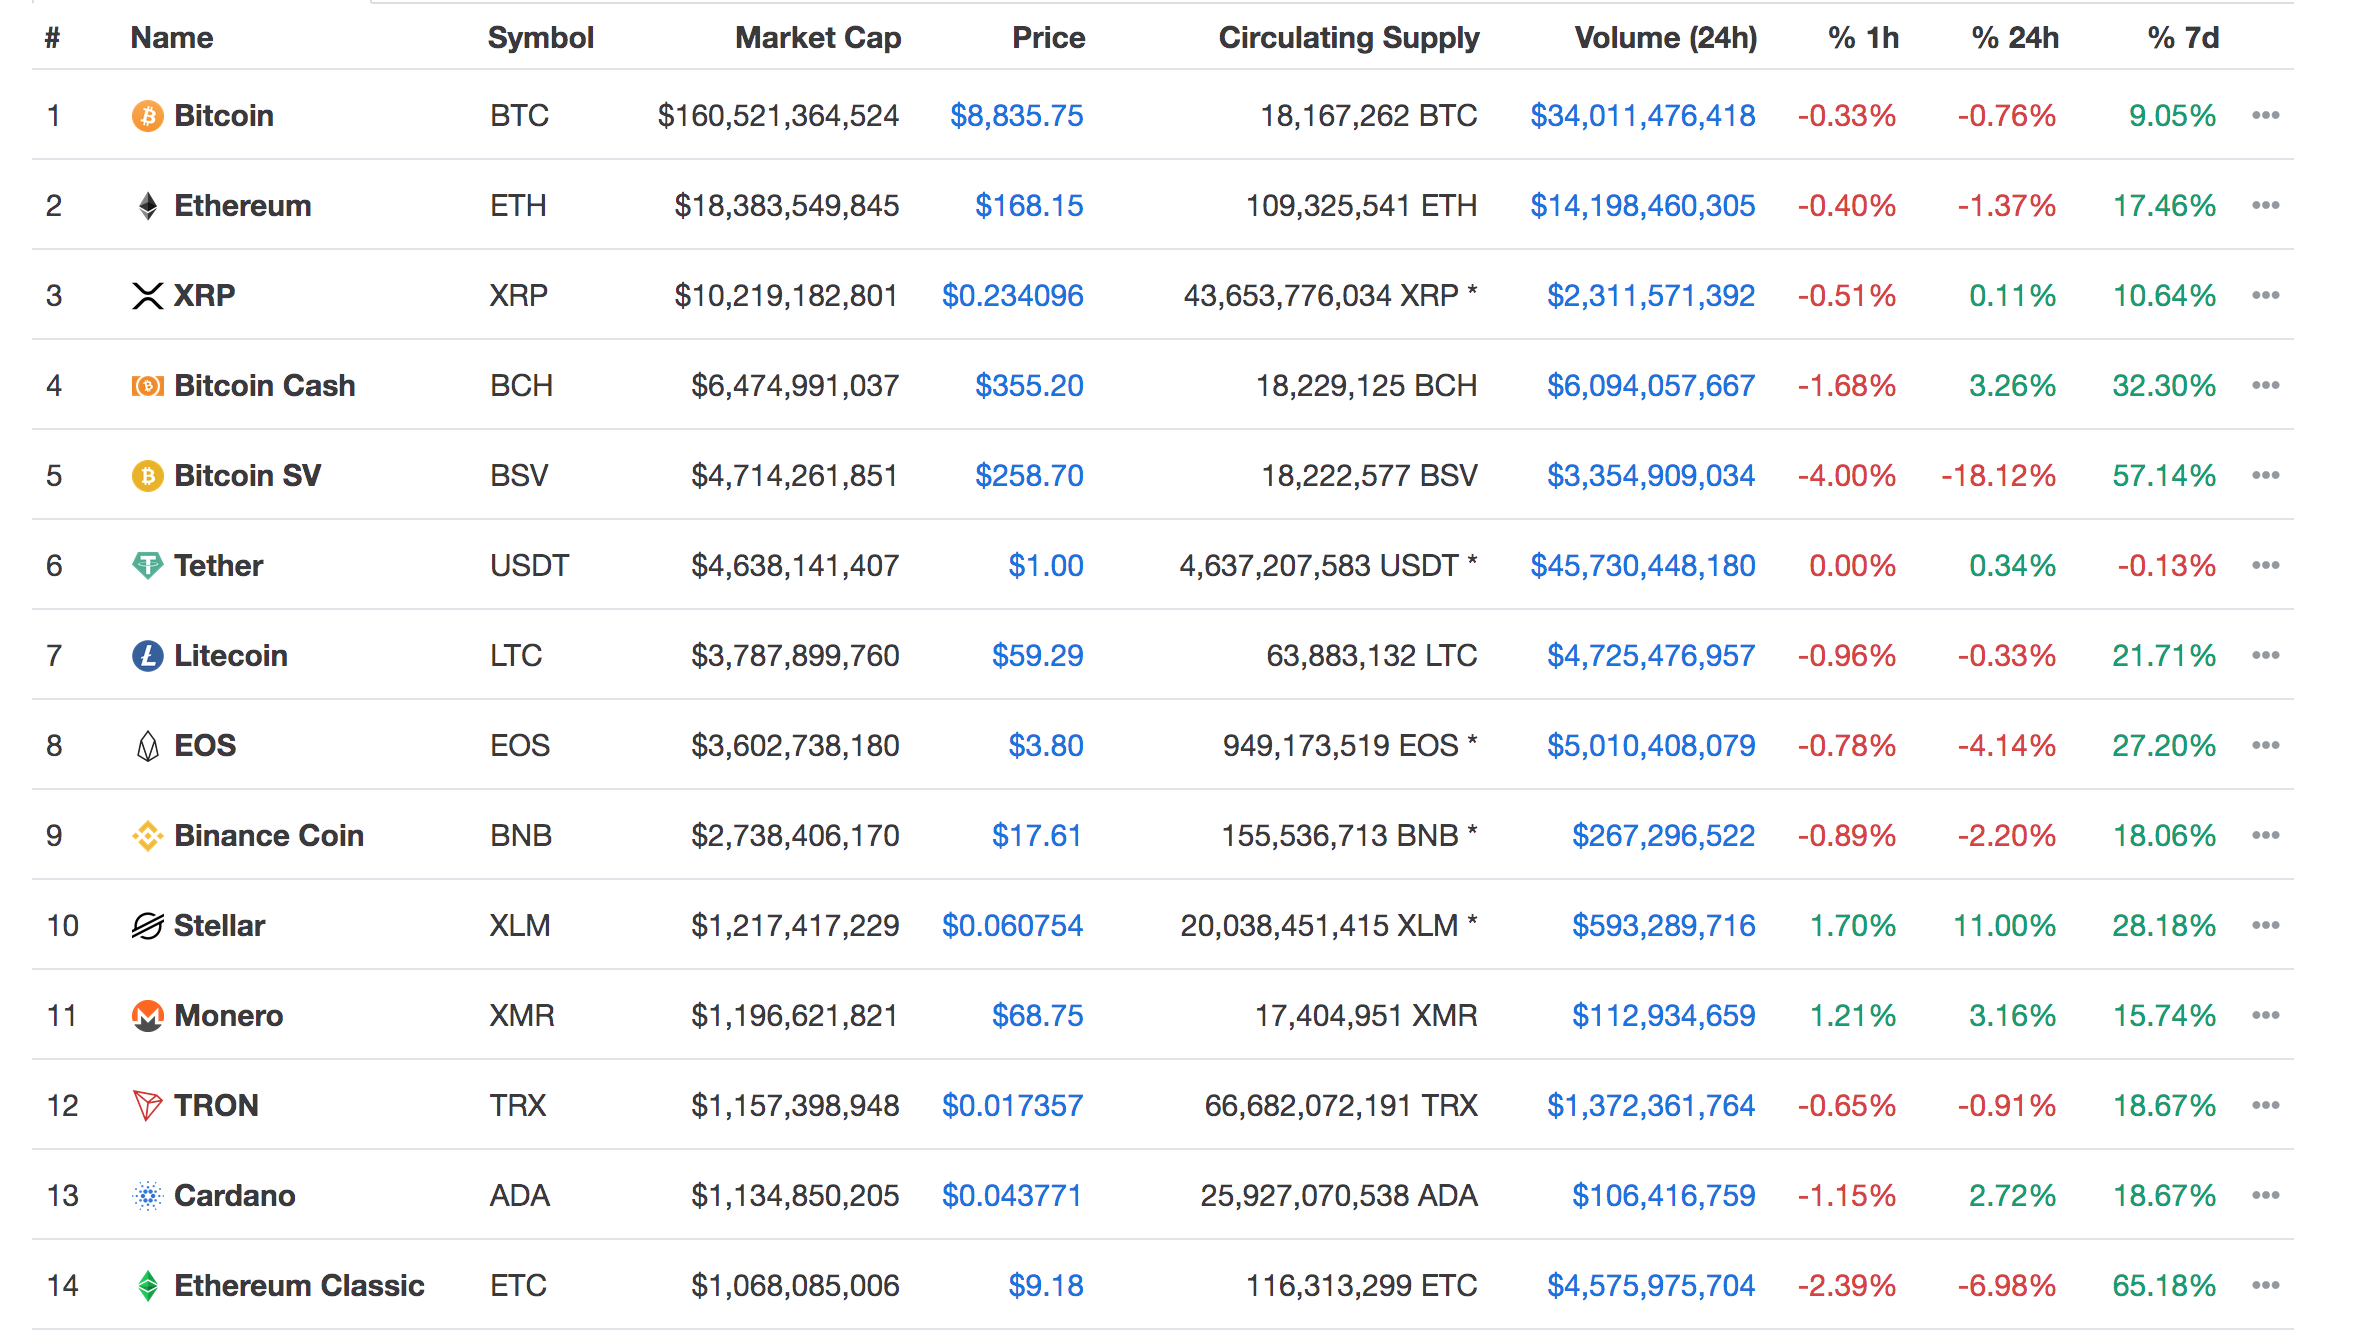Select Ethereum Classic 7d change 65.18%
2356x1344 pixels.
[x=2164, y=1286]
